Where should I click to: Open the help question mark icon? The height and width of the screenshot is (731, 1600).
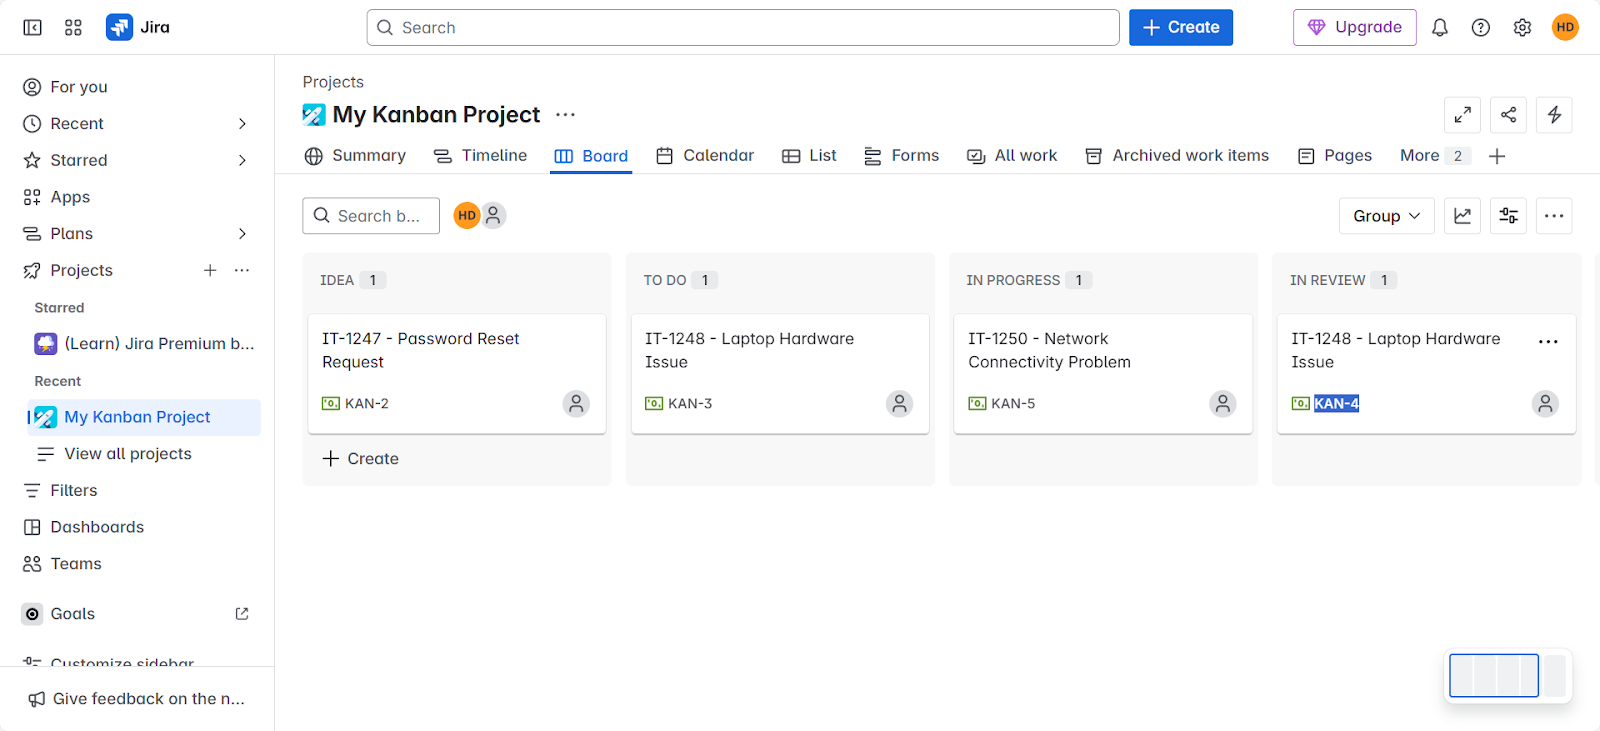[x=1481, y=27]
